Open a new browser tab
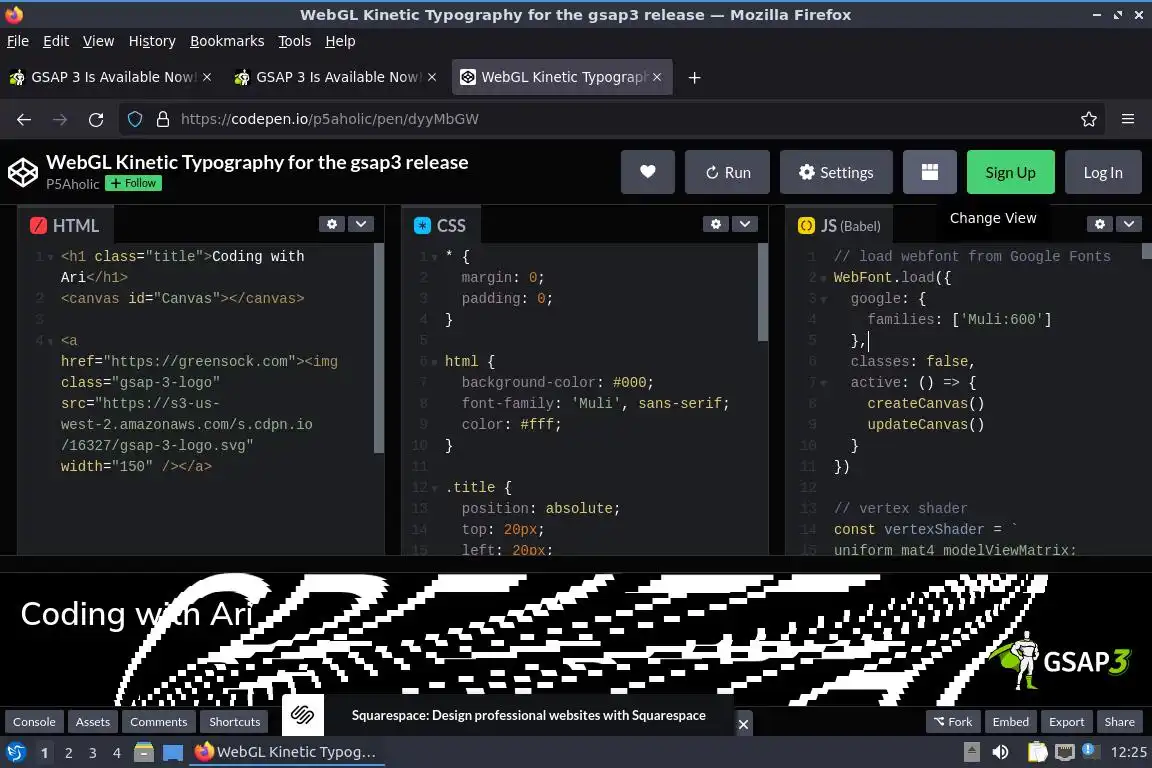1152x768 pixels. coord(694,77)
